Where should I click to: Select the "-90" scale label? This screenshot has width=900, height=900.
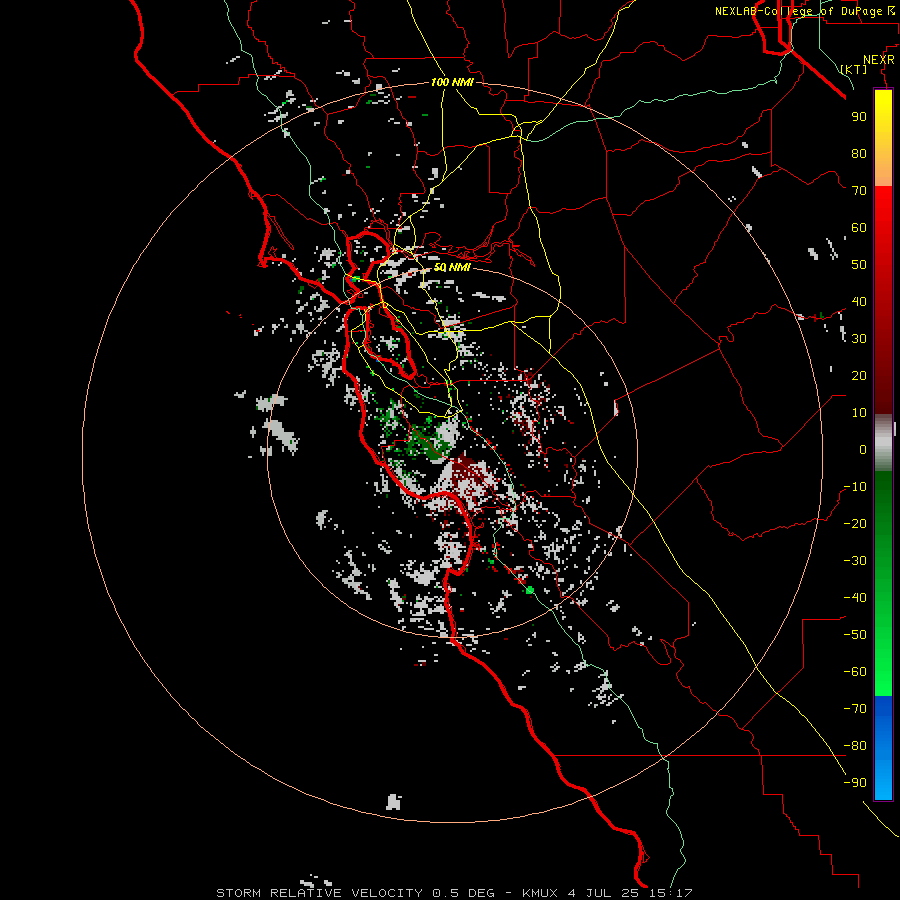tap(855, 783)
